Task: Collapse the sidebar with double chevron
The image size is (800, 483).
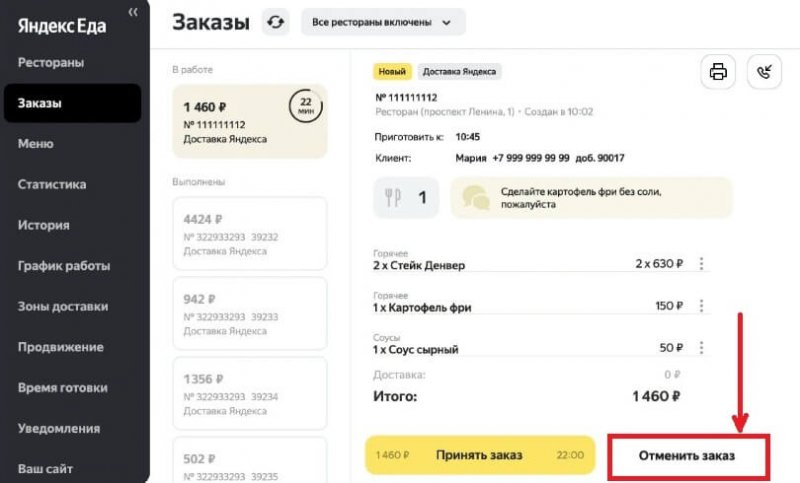Action: point(133,12)
